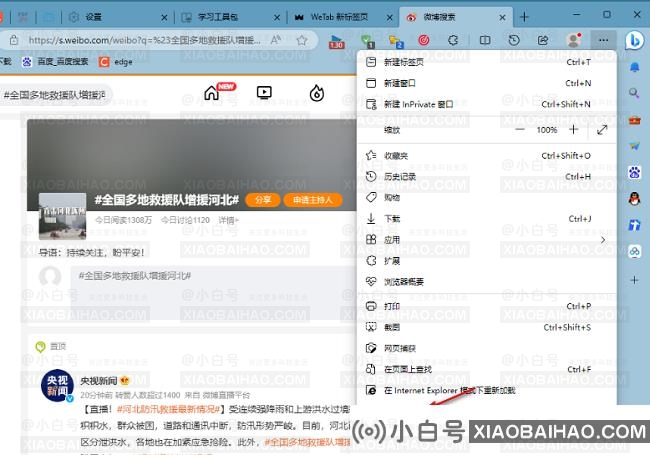Click the search magnifier in sidebar
The image size is (650, 455).
tap(634, 93)
